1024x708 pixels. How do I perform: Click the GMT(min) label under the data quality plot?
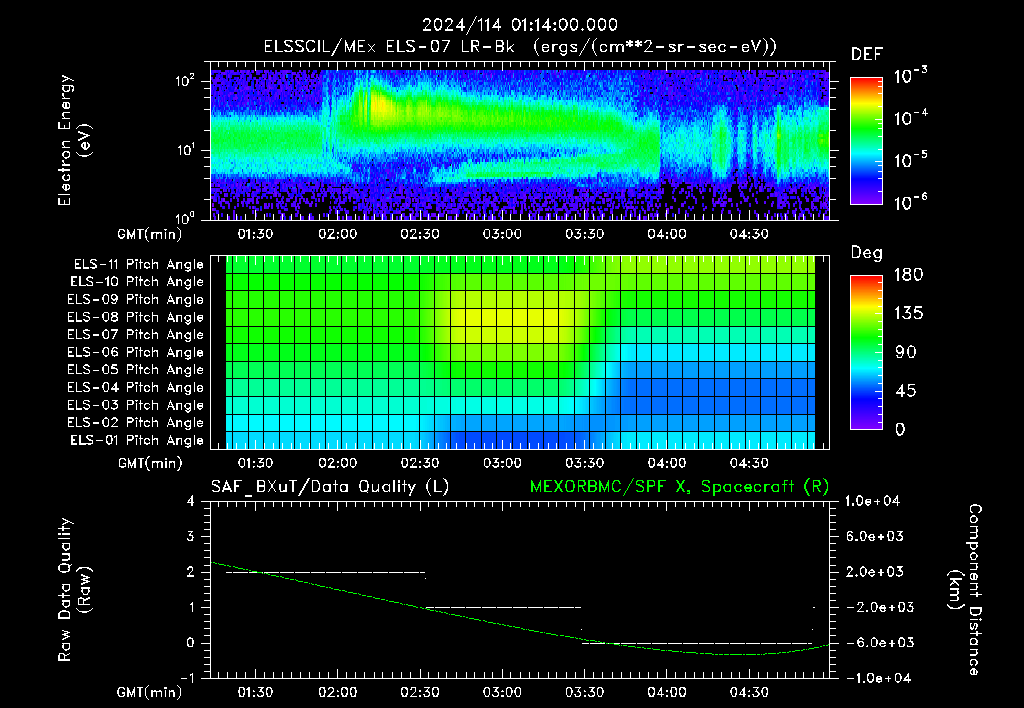point(150,692)
